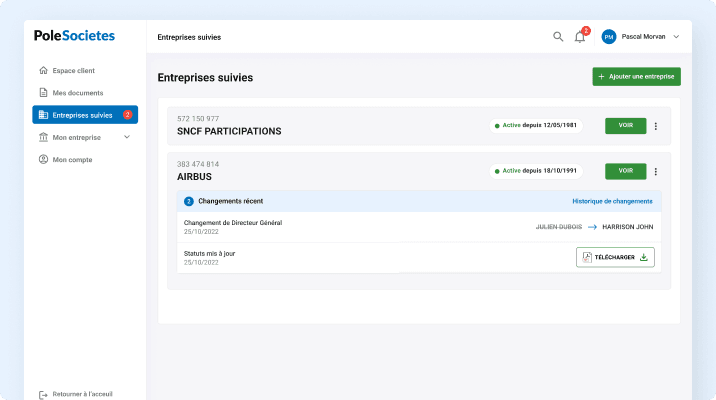
Task: Click the Retourner à l'accueil exit icon
Action: (43, 394)
